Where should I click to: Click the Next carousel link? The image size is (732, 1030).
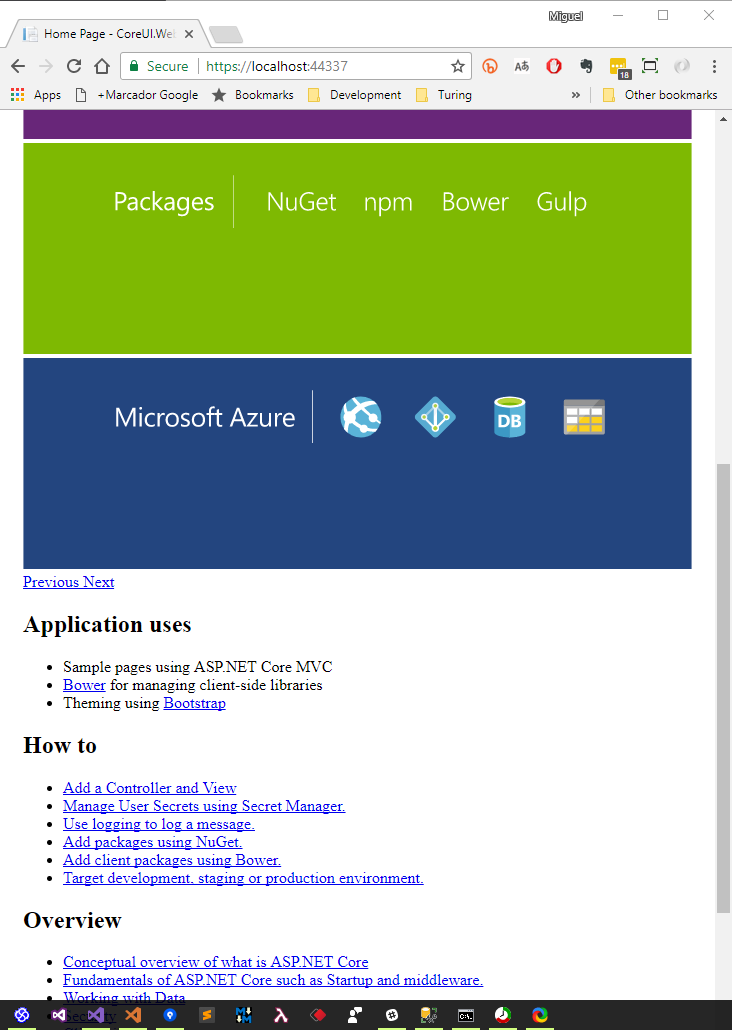[99, 582]
